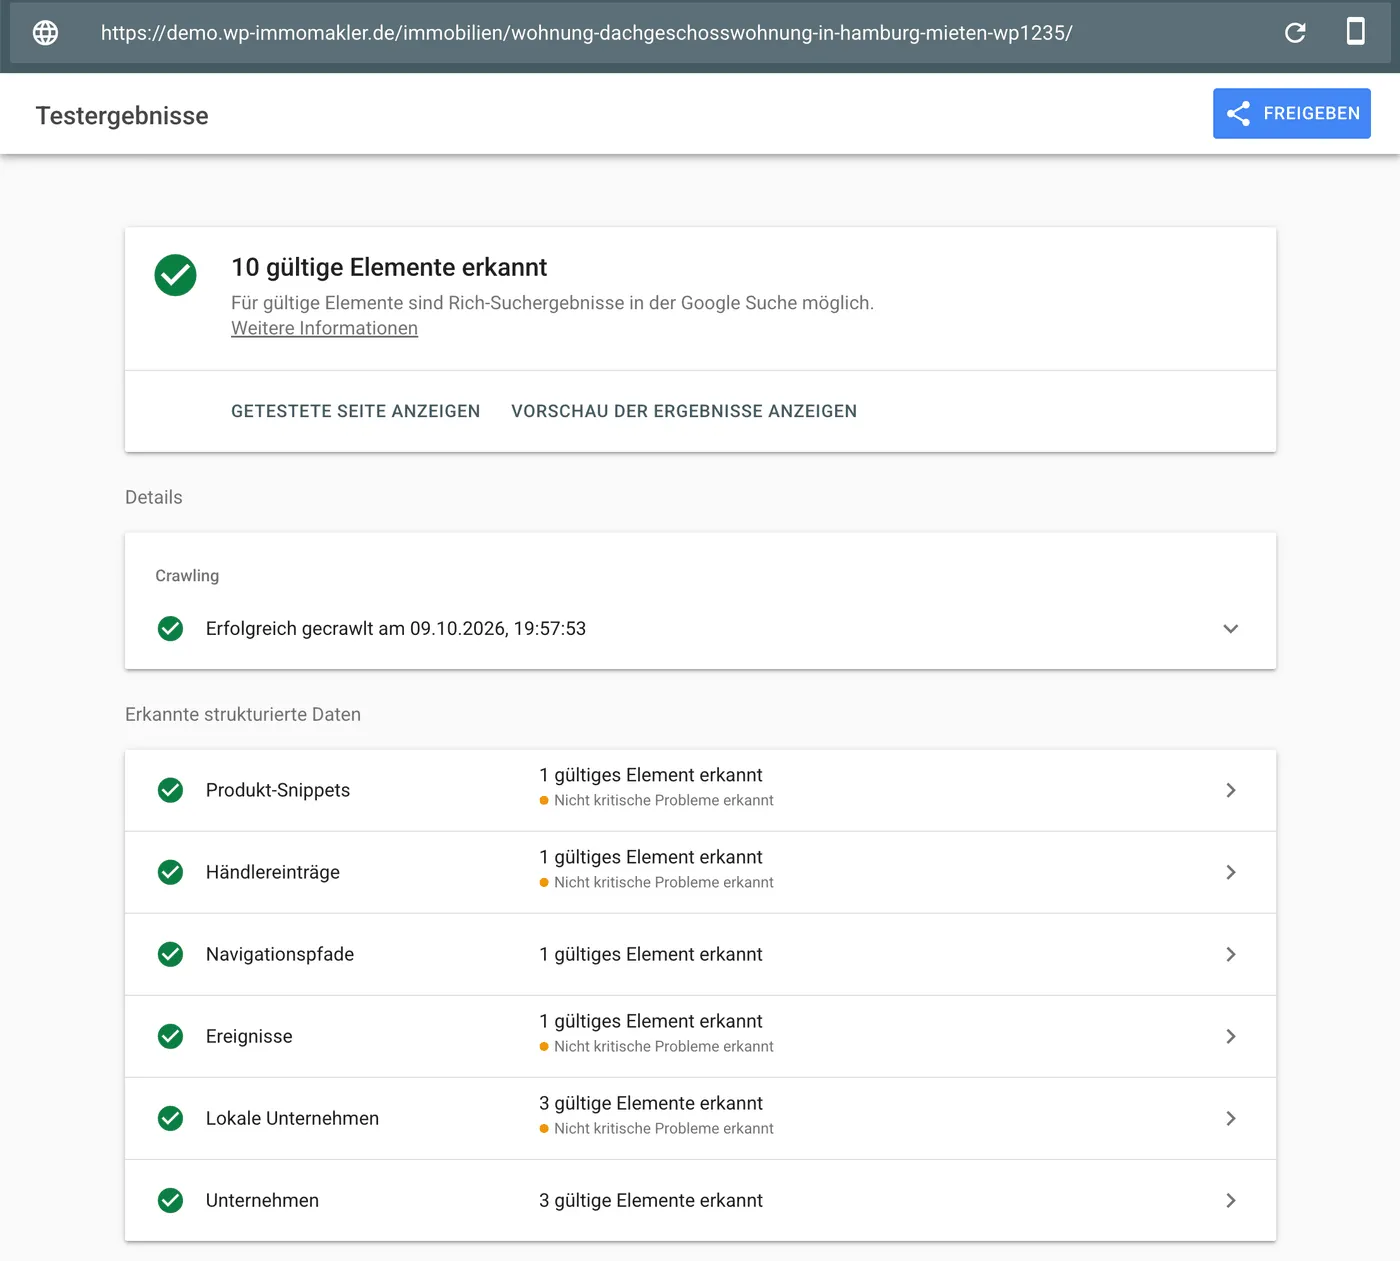Click GETESTETE SEITE ANZEIGEN
The image size is (1400, 1261).
pos(355,411)
